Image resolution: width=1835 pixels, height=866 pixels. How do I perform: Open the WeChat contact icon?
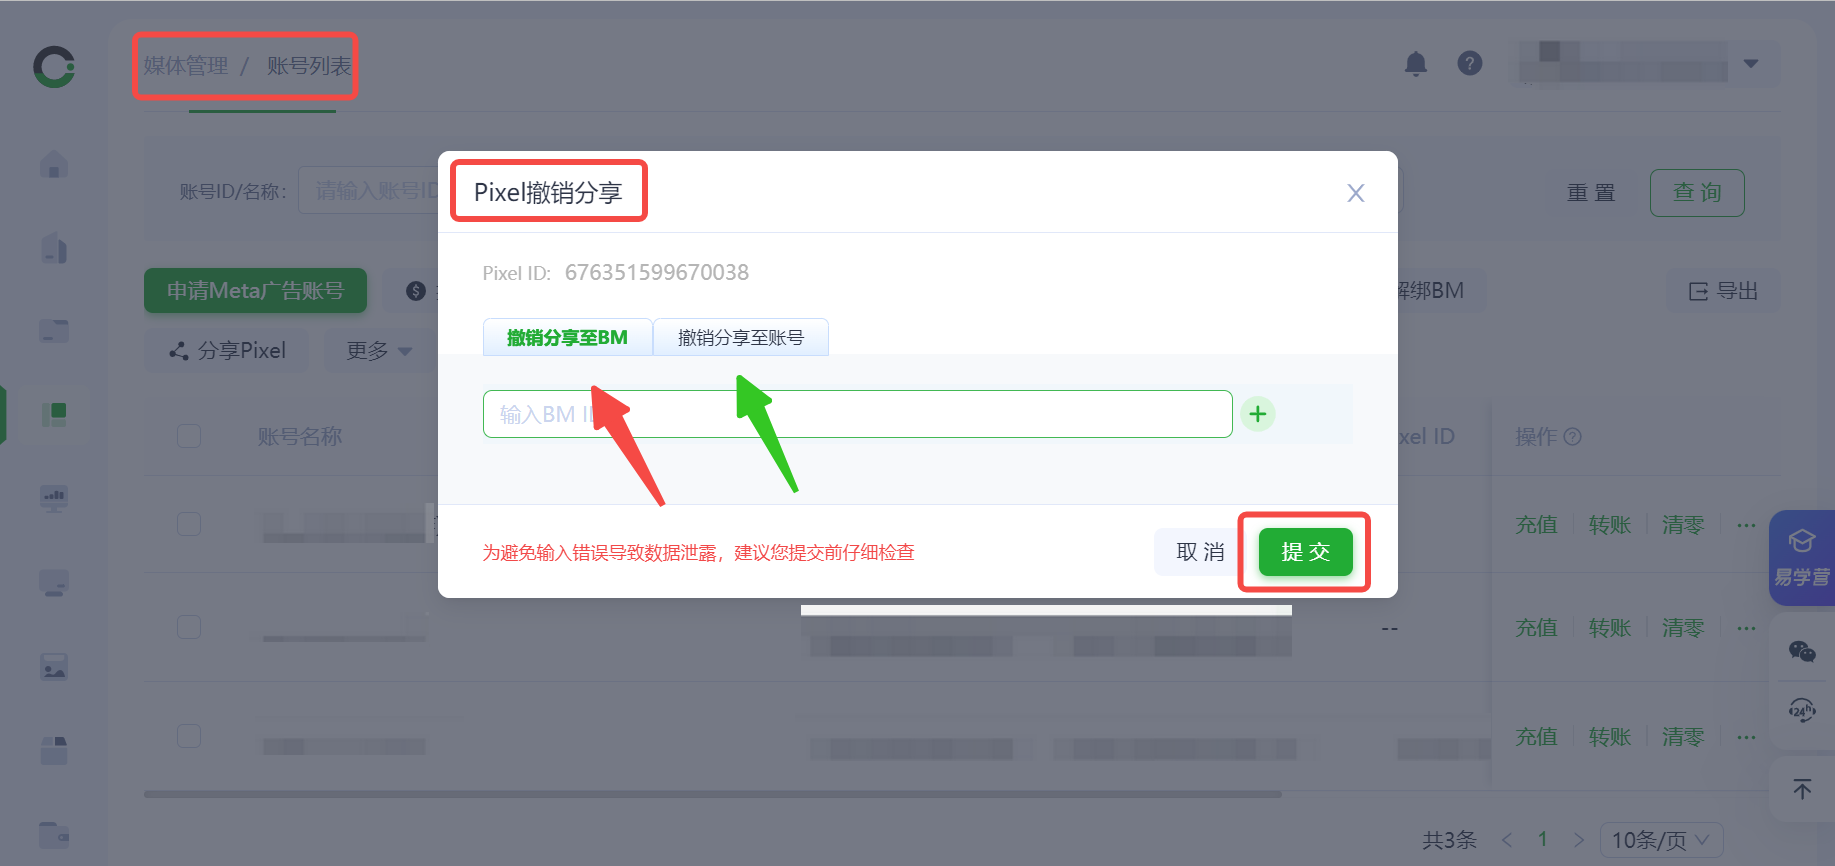tap(1801, 652)
